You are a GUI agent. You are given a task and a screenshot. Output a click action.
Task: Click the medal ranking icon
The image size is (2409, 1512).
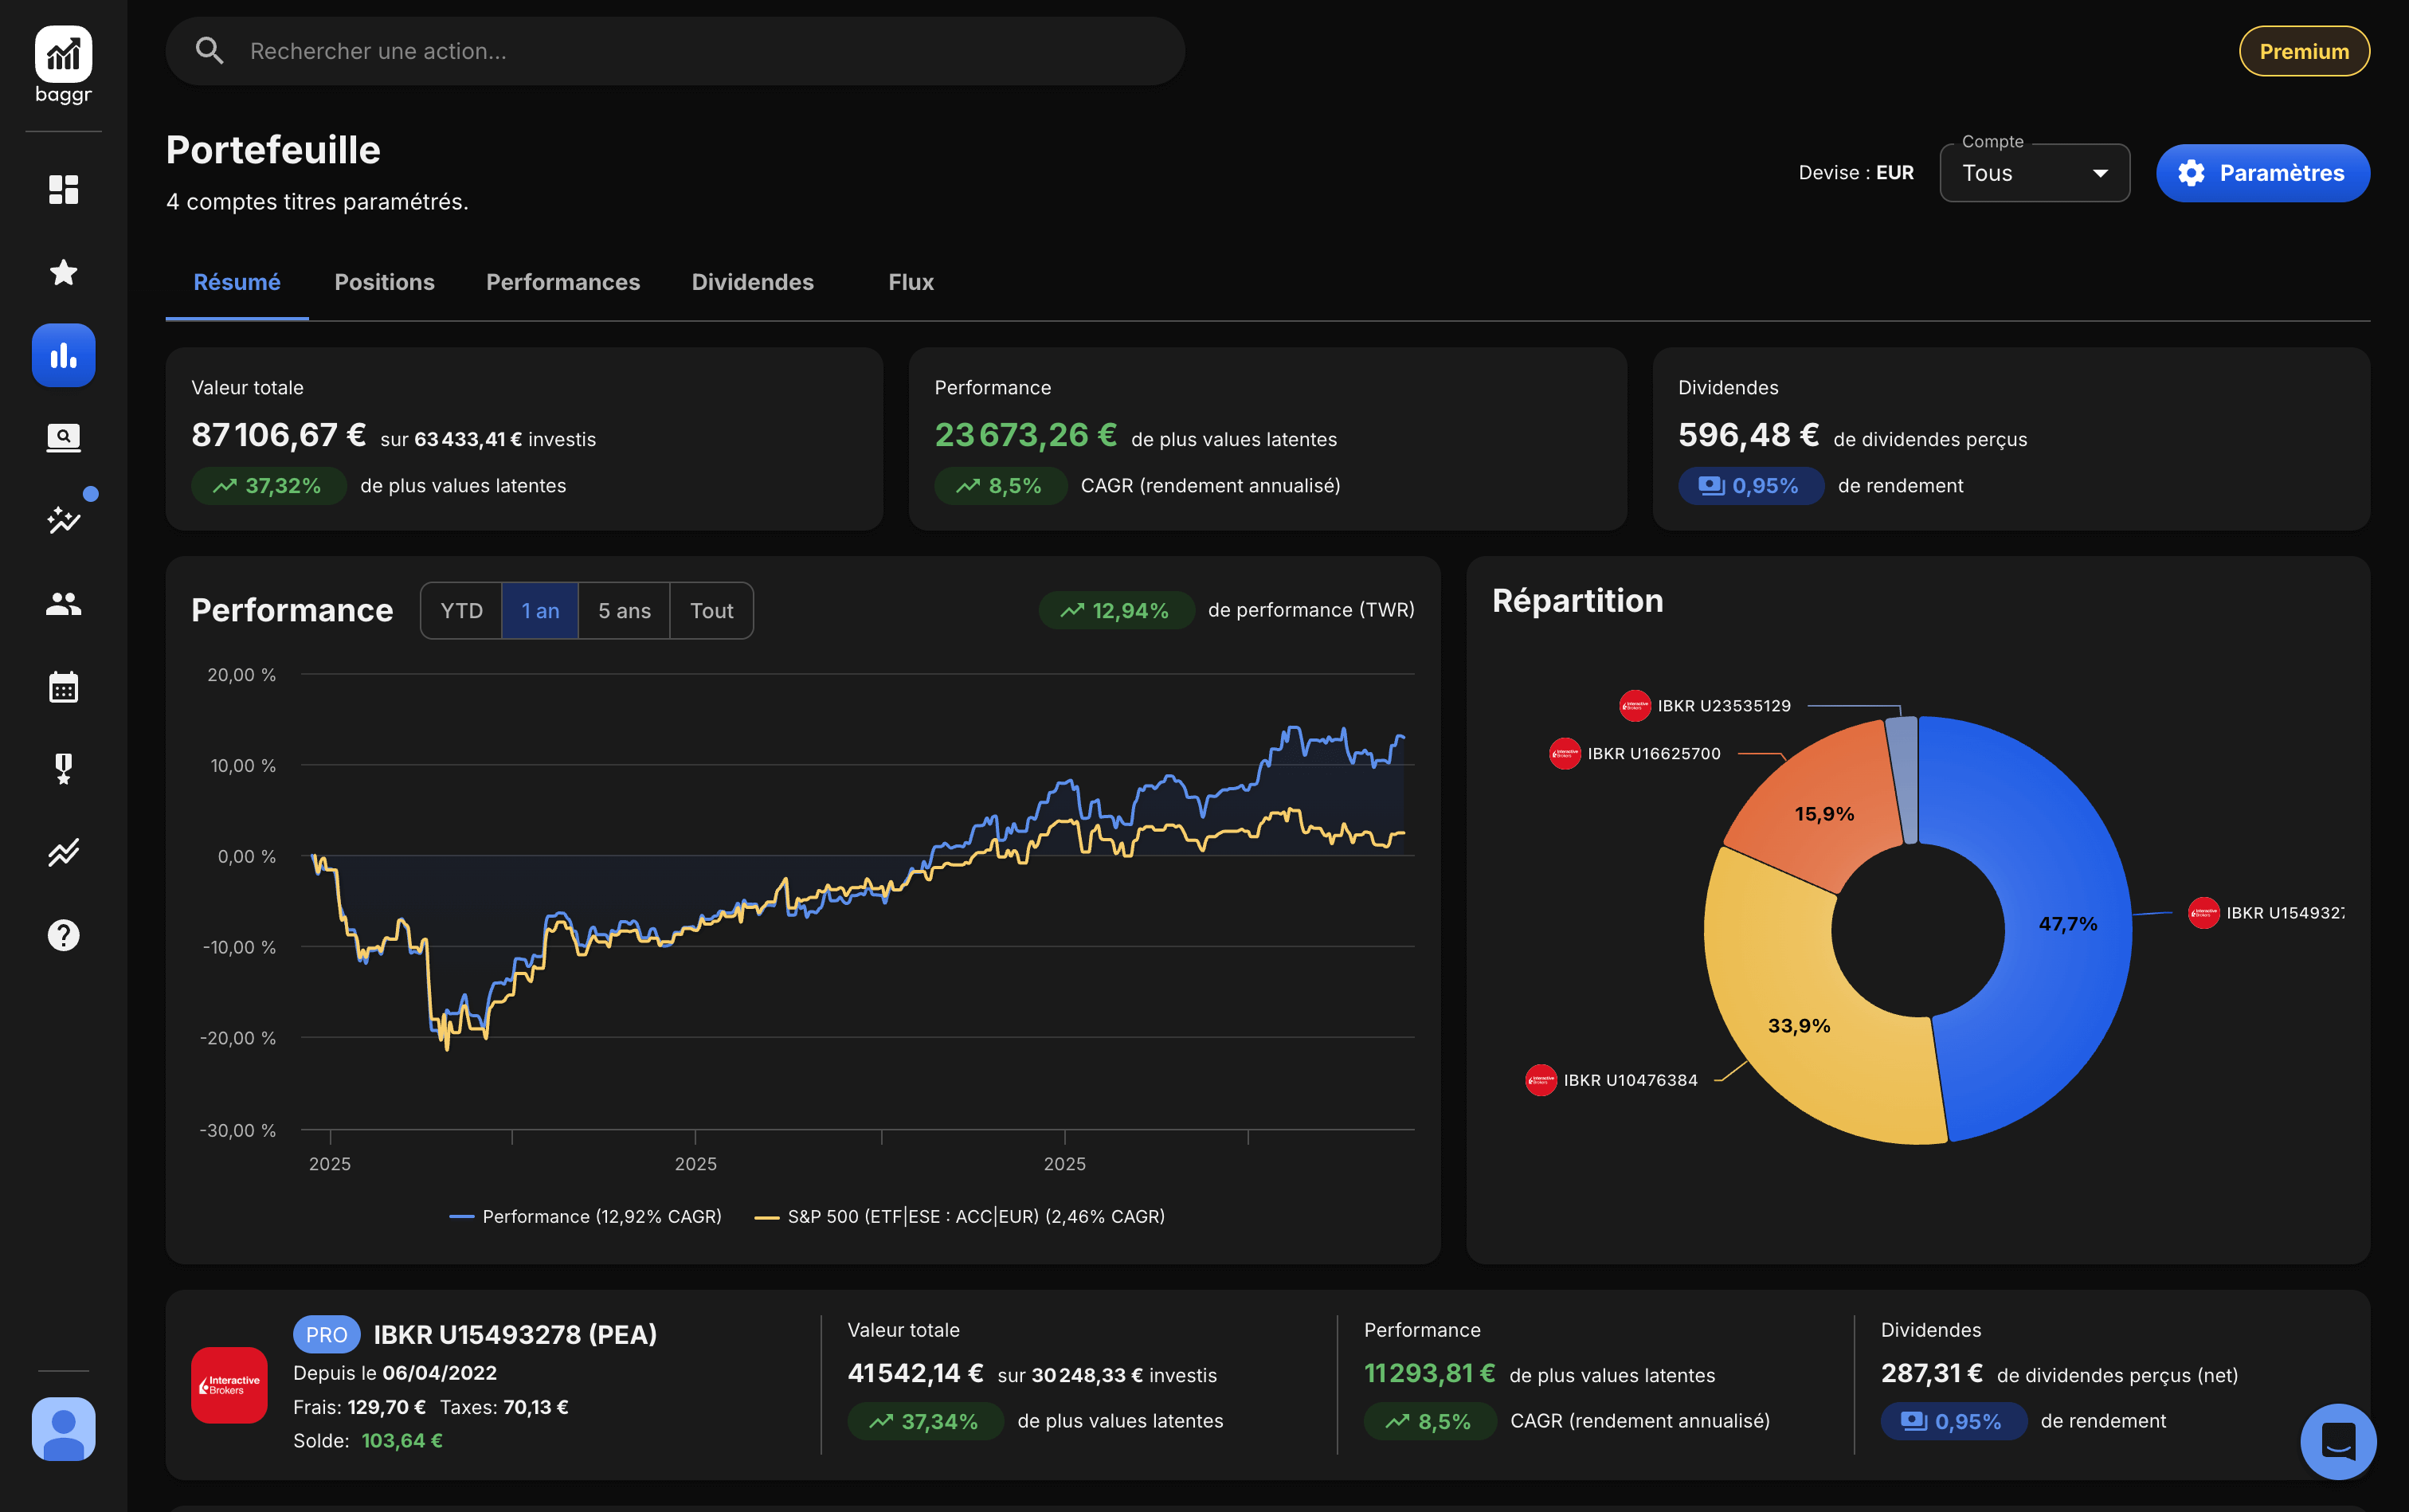pyautogui.click(x=63, y=769)
